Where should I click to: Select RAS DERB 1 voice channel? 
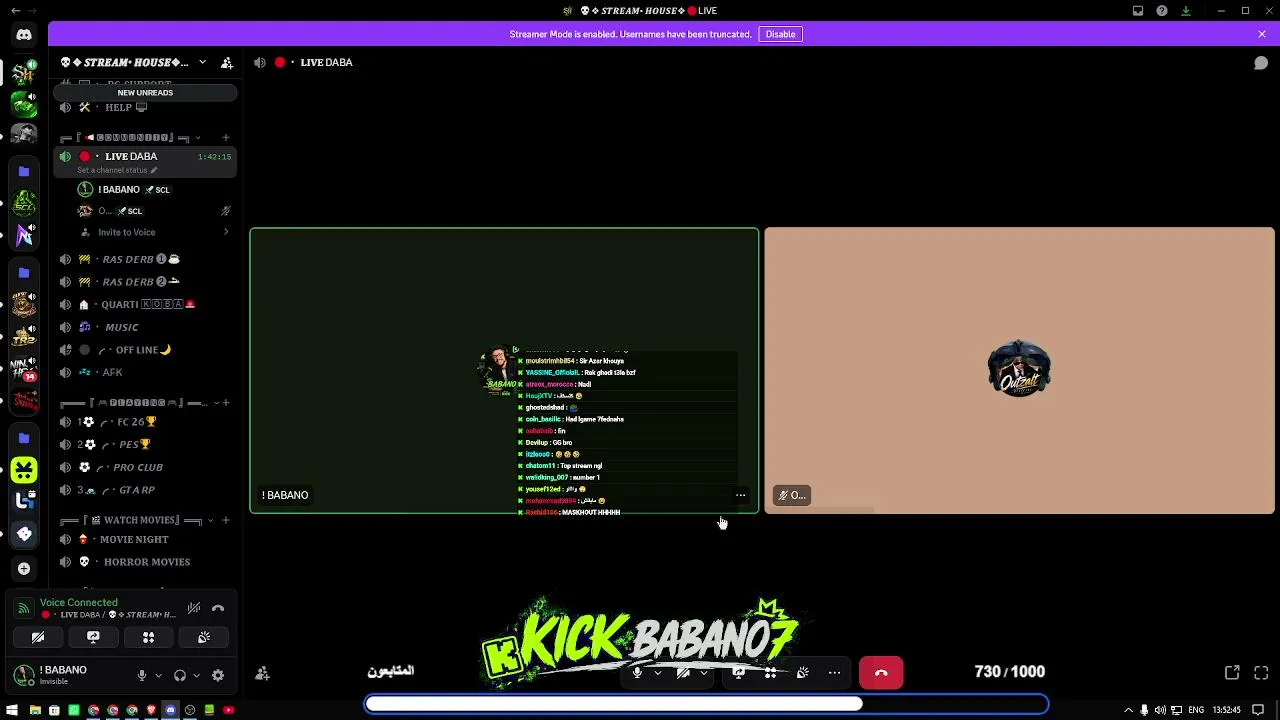point(145,259)
